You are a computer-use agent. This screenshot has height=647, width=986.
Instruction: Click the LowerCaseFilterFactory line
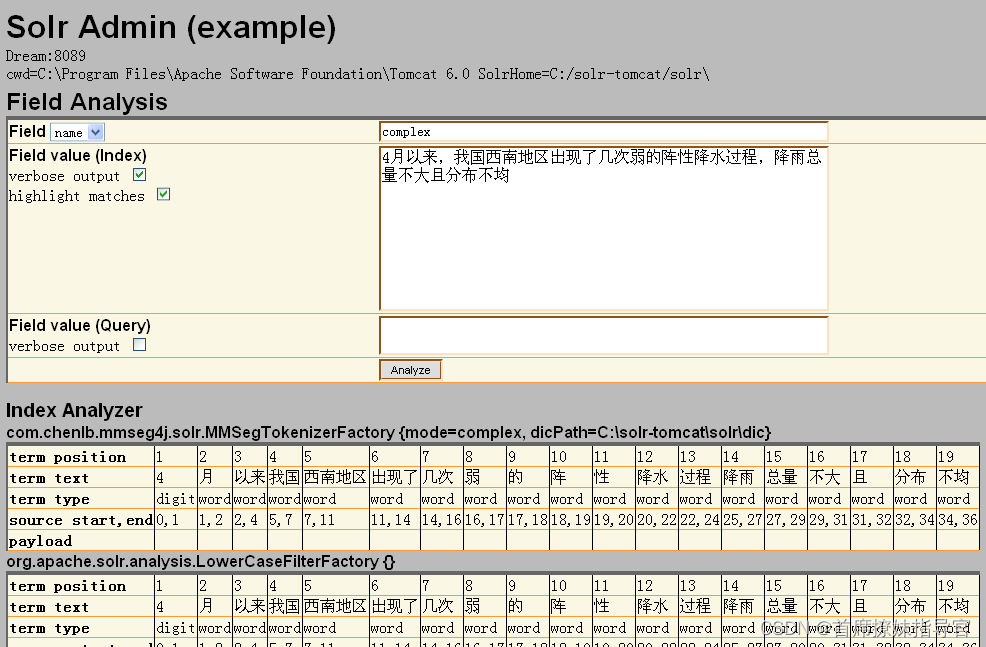pyautogui.click(x=201, y=561)
